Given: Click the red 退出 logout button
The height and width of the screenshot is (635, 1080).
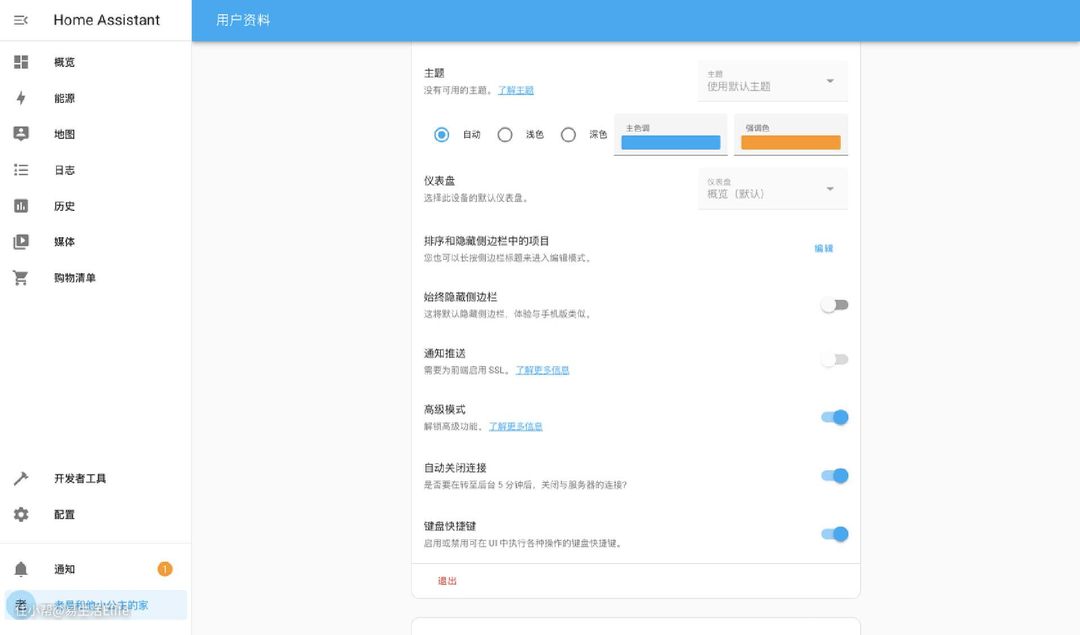Looking at the screenshot, I should 447,581.
